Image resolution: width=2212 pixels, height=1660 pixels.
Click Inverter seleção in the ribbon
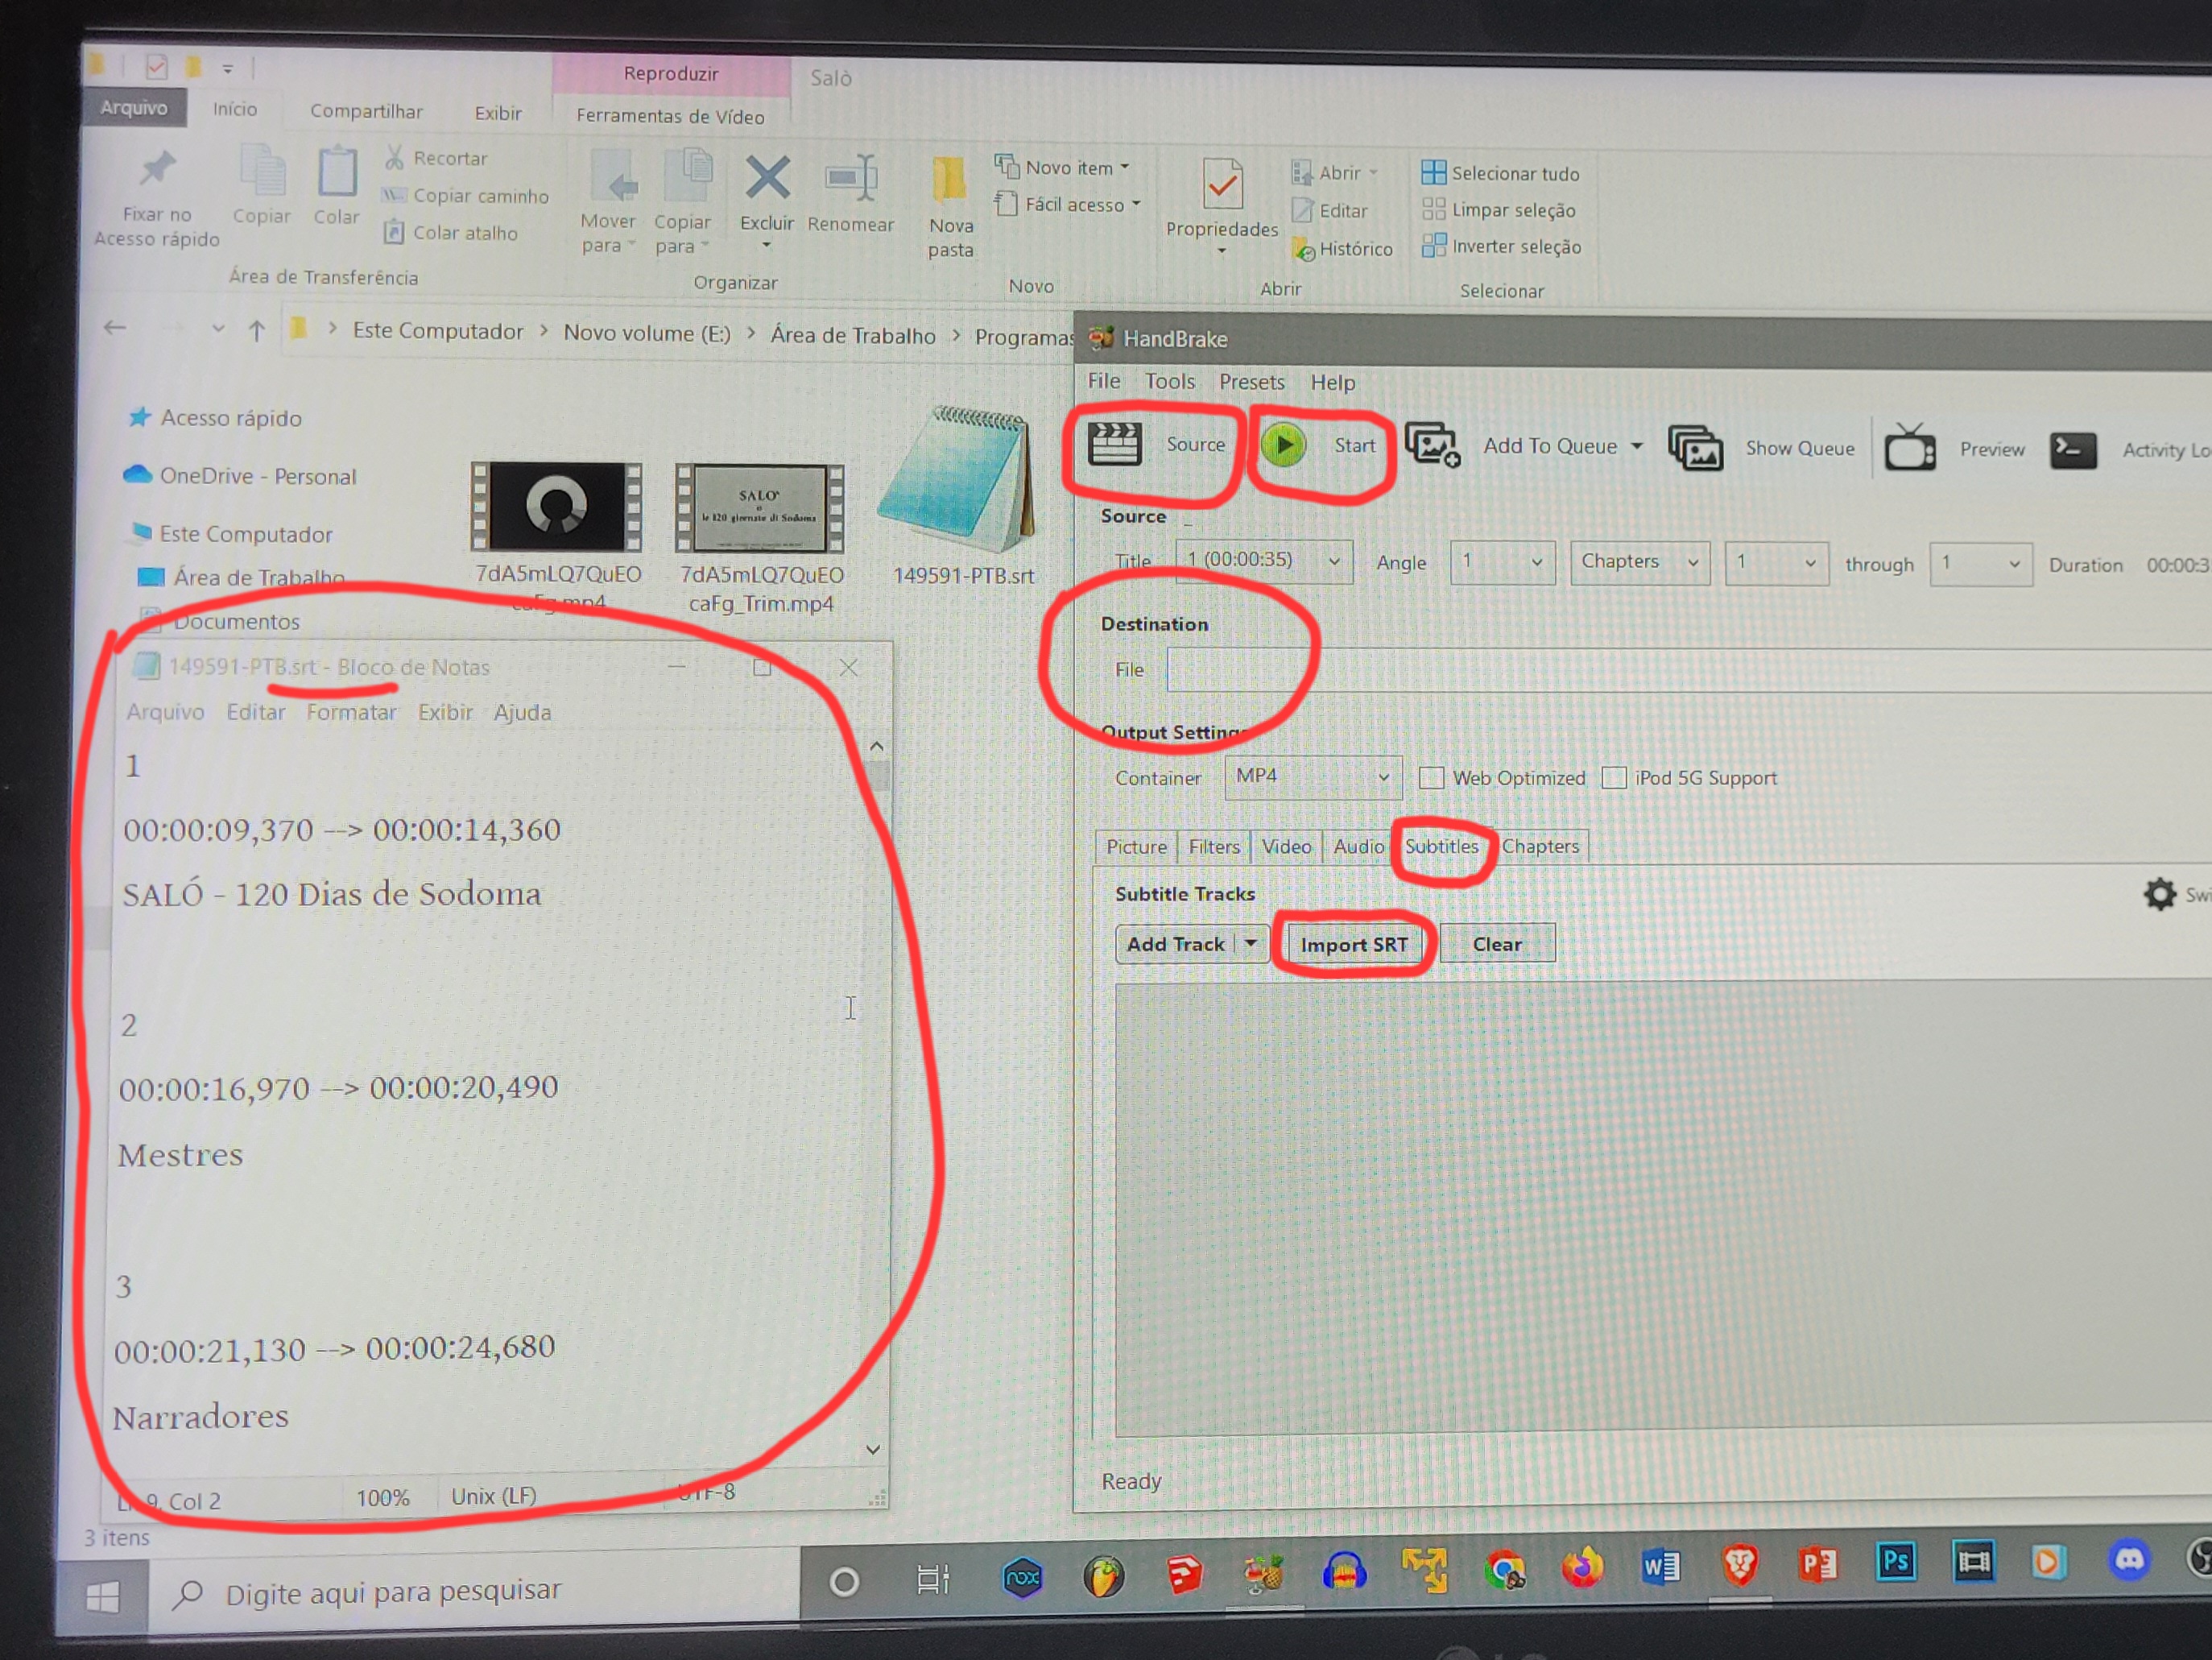(x=1501, y=246)
